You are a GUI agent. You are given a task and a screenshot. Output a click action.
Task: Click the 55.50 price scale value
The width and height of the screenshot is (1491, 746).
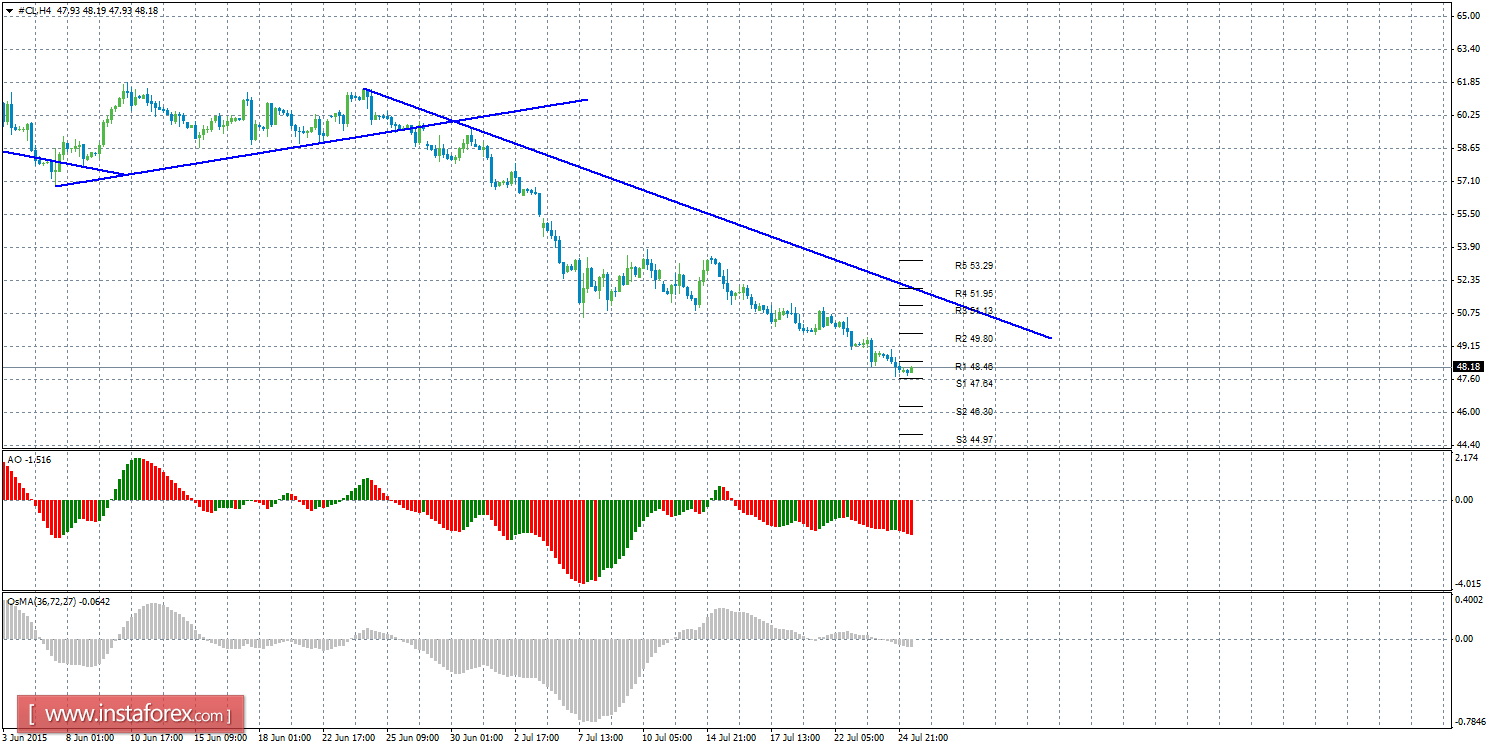click(x=1468, y=214)
